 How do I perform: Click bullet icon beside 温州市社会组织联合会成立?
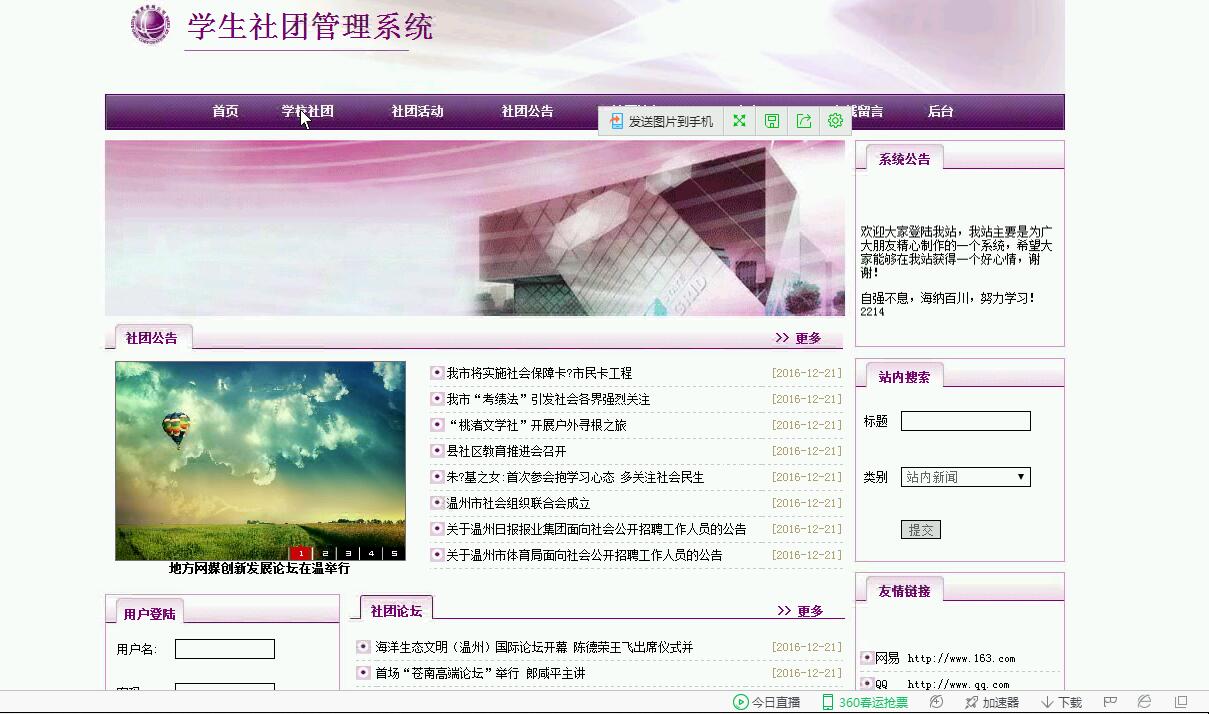click(437, 503)
